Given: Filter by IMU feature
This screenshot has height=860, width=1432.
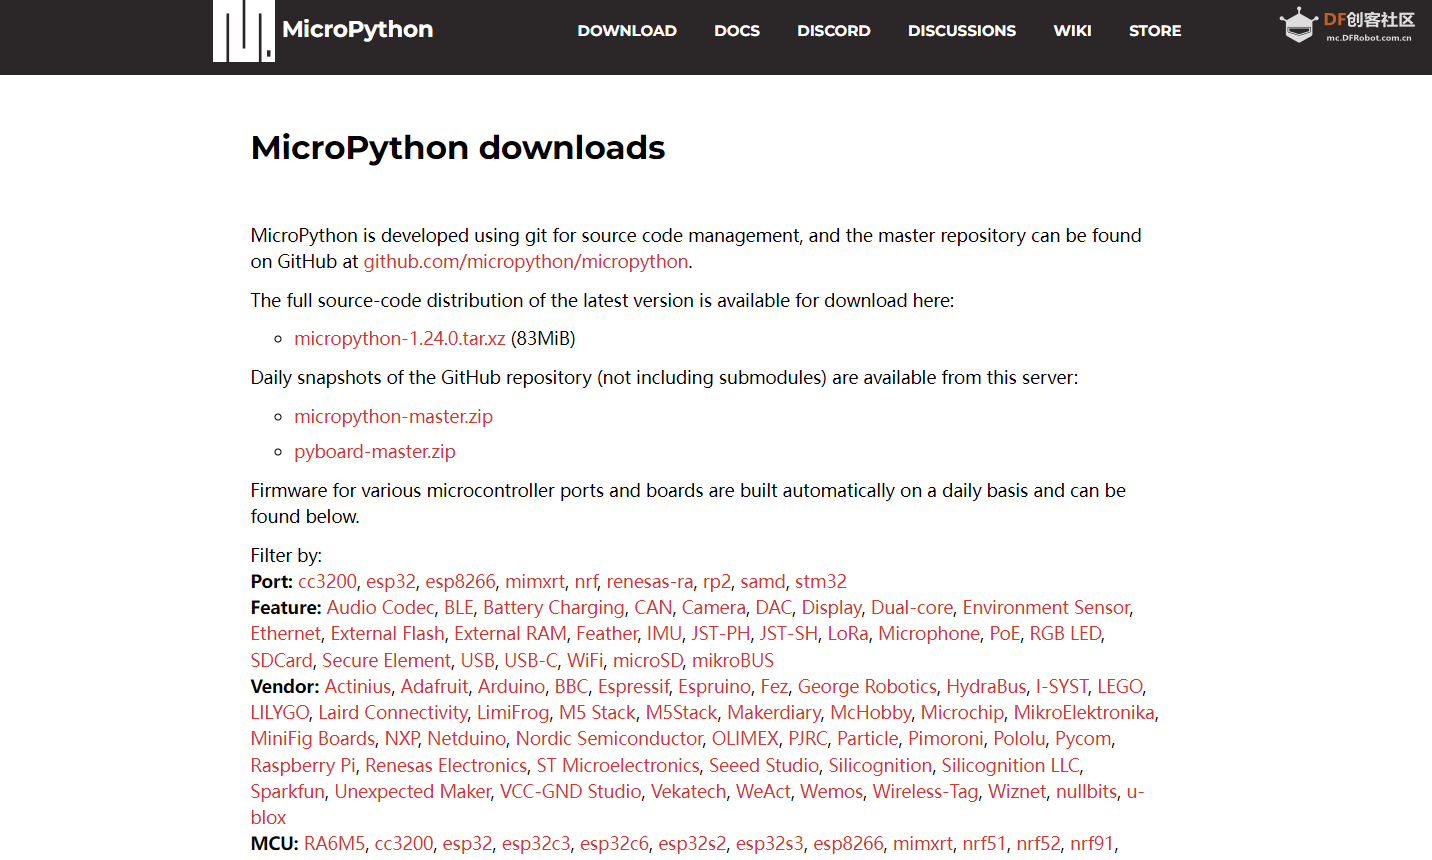Looking at the screenshot, I should (664, 634).
